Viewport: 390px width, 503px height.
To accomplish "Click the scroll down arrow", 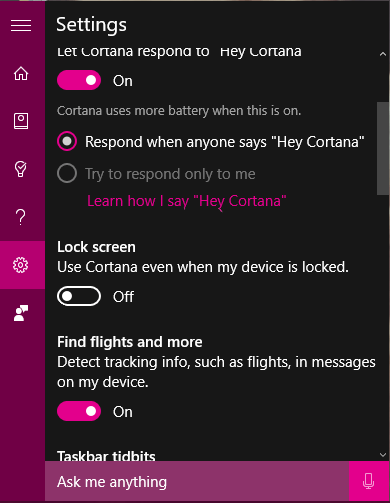I will 383,455.
